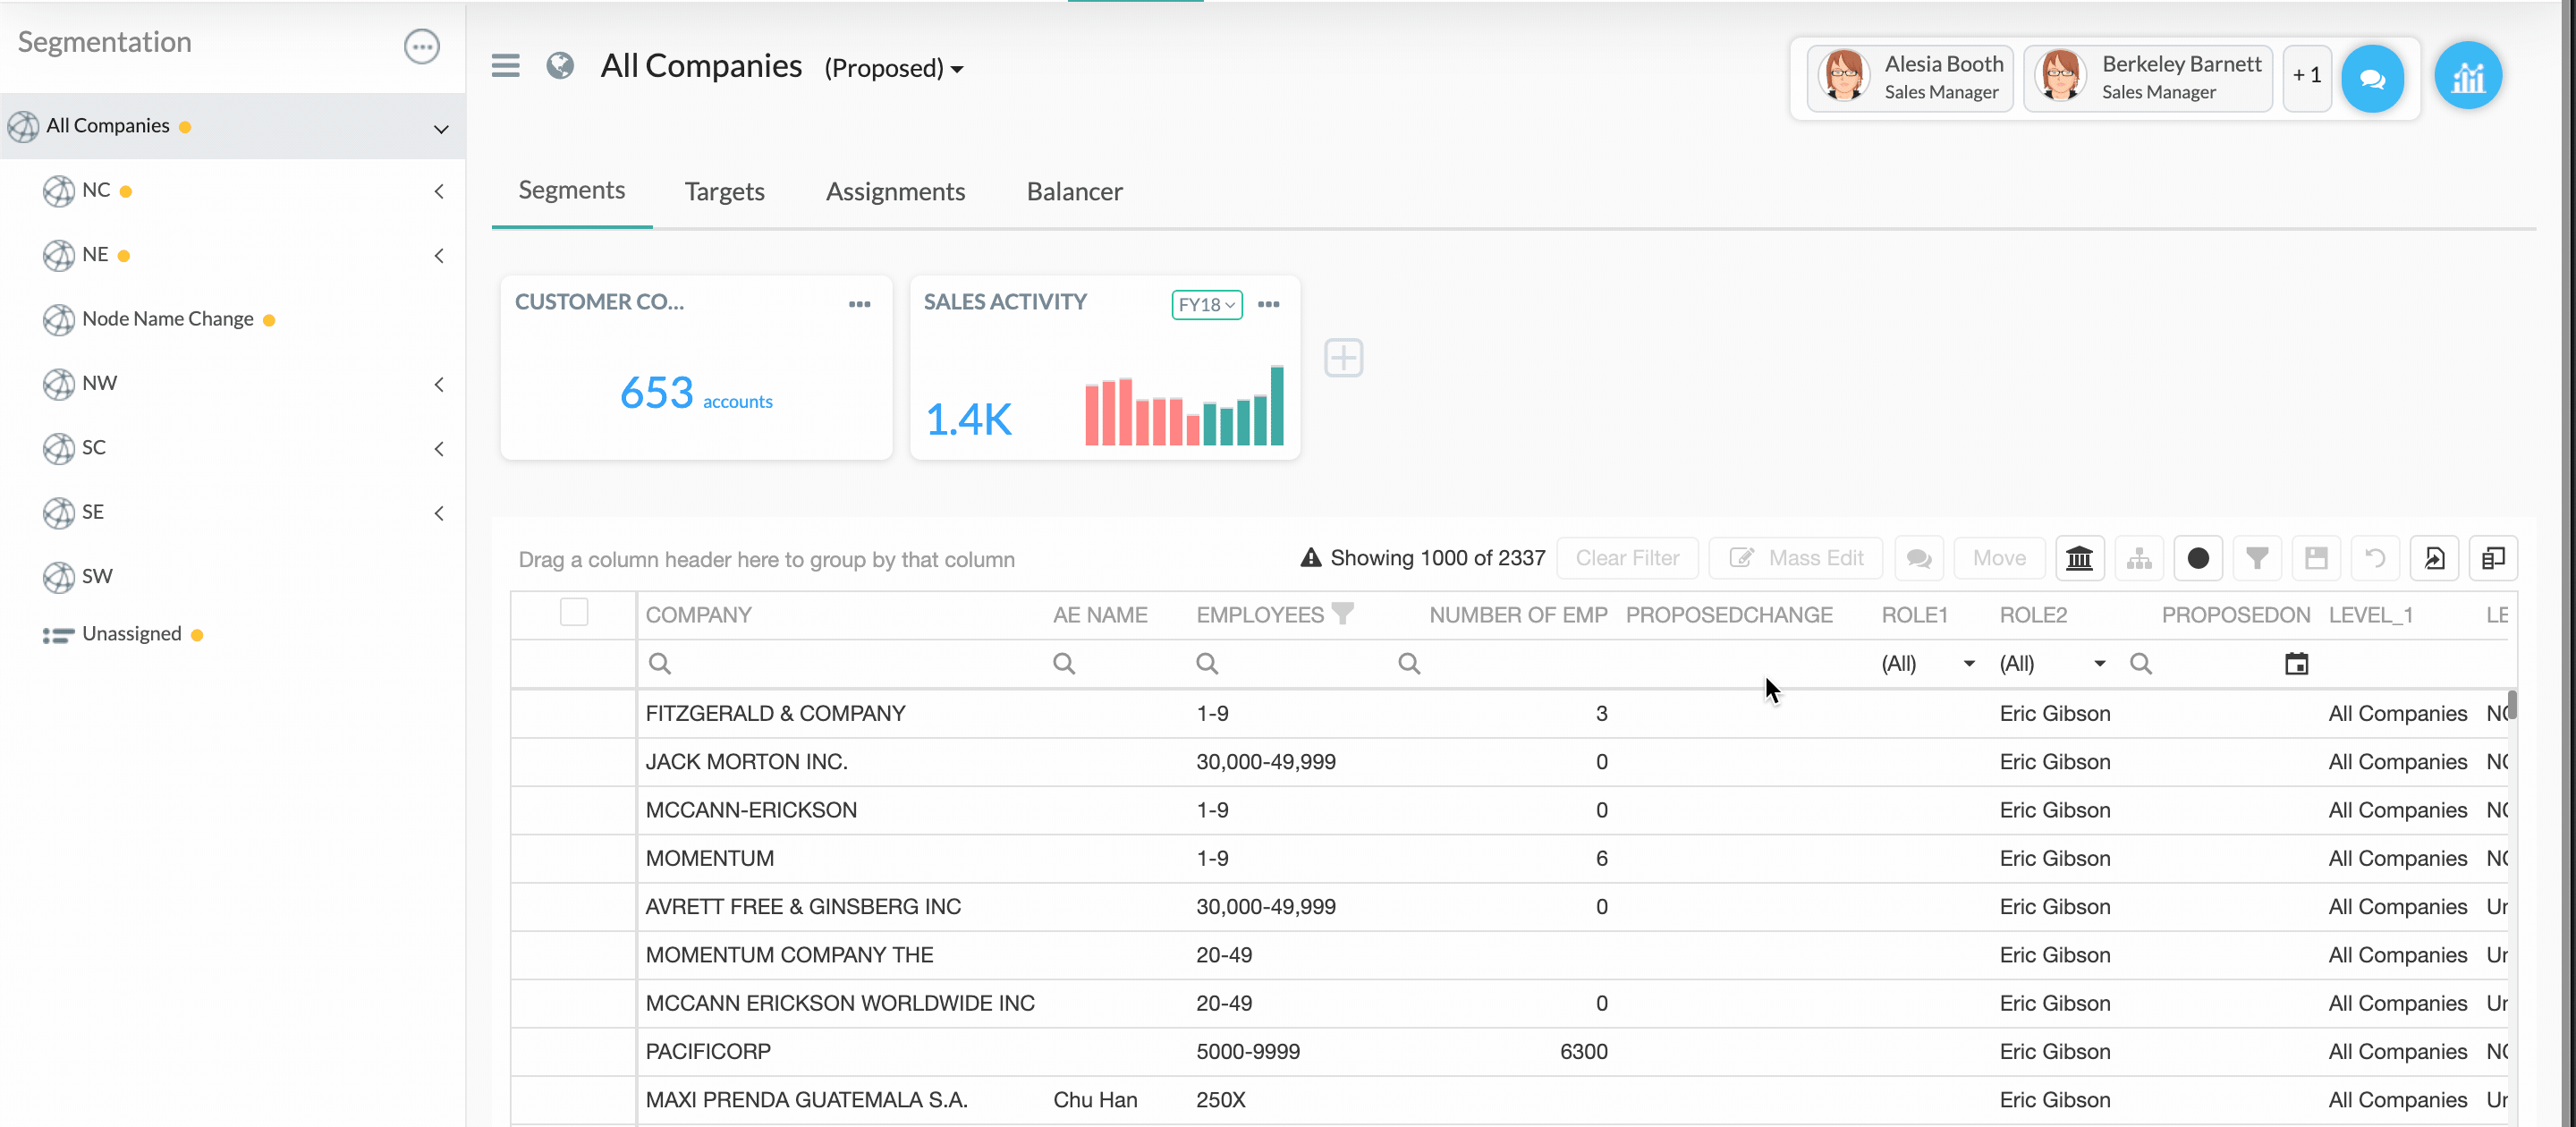This screenshot has width=2576, height=1127.
Task: Open the FY18 year dropdown
Action: (1206, 304)
